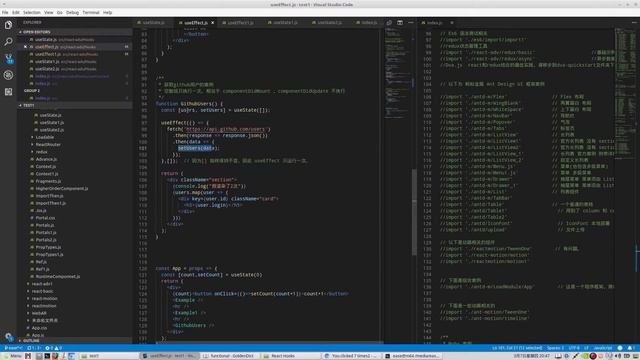Expand the react-basic folder

[42, 291]
